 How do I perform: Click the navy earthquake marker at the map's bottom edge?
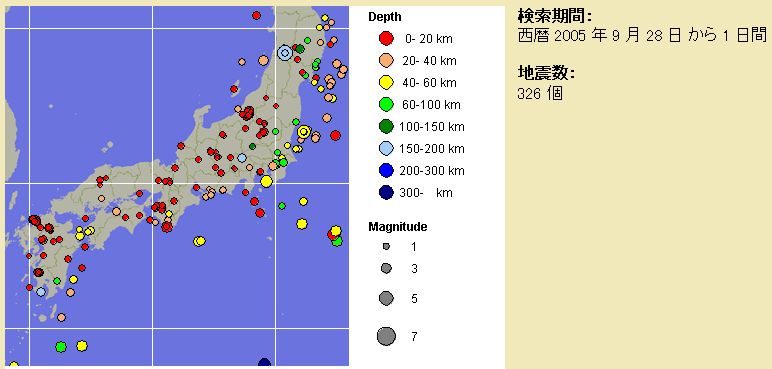tap(264, 363)
